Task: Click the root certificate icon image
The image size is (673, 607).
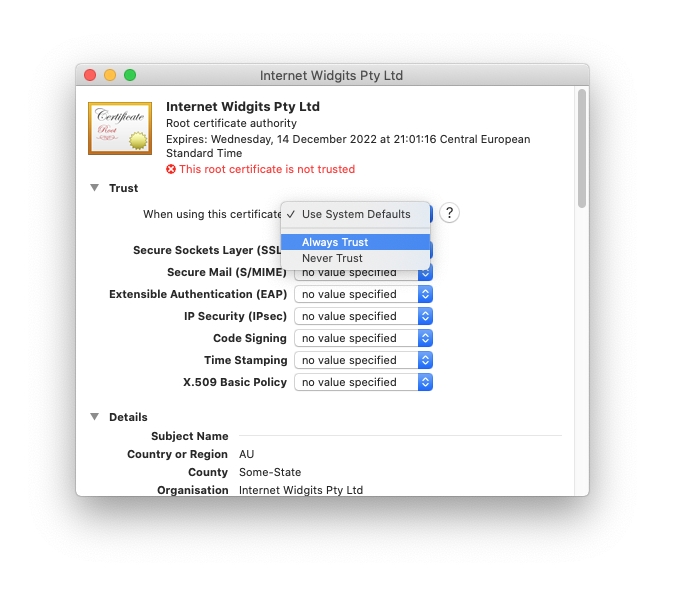Action: click(120, 128)
